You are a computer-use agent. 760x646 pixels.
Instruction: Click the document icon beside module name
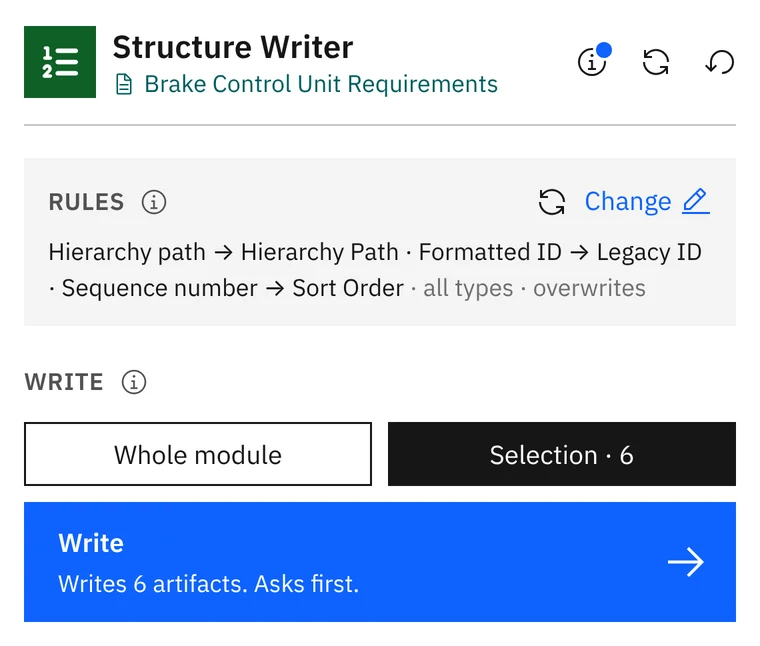(124, 84)
